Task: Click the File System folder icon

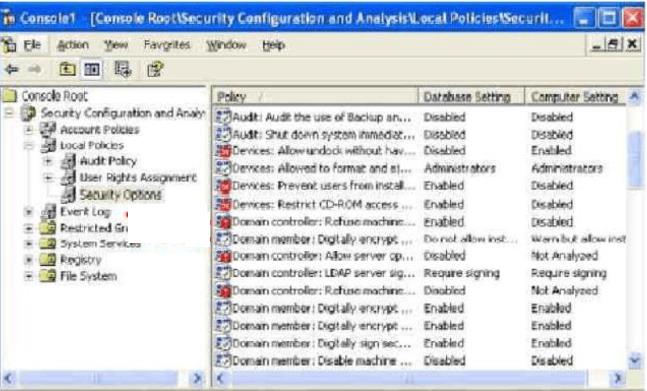Action: pos(48,276)
